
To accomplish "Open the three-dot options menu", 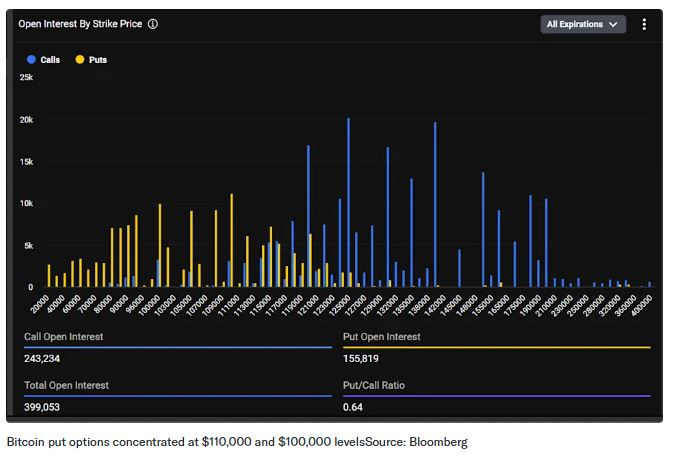I will [644, 24].
